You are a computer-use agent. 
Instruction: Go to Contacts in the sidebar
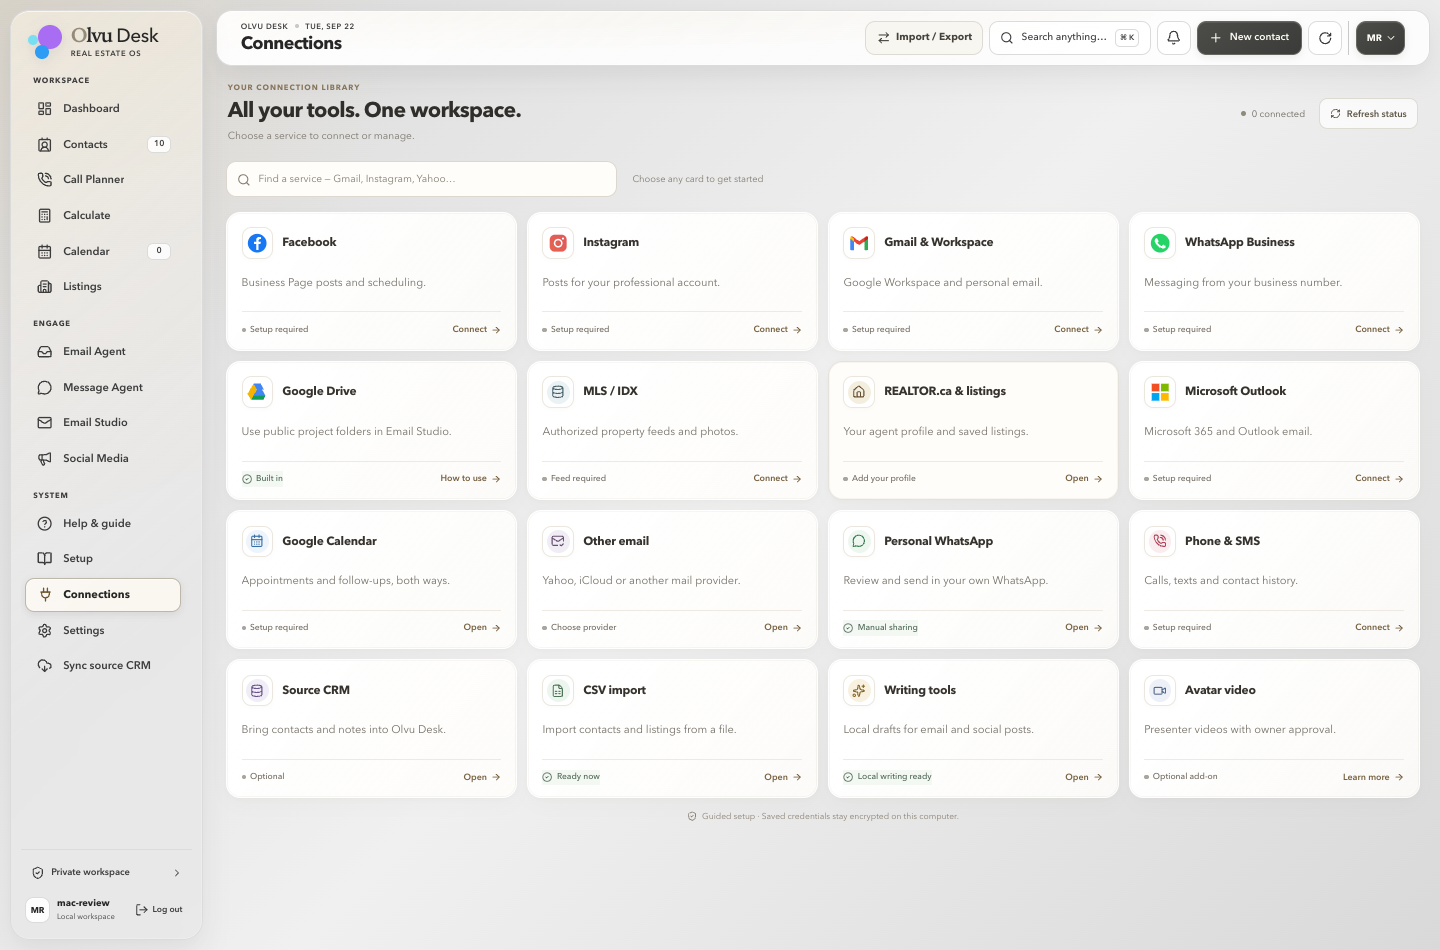pos(103,145)
